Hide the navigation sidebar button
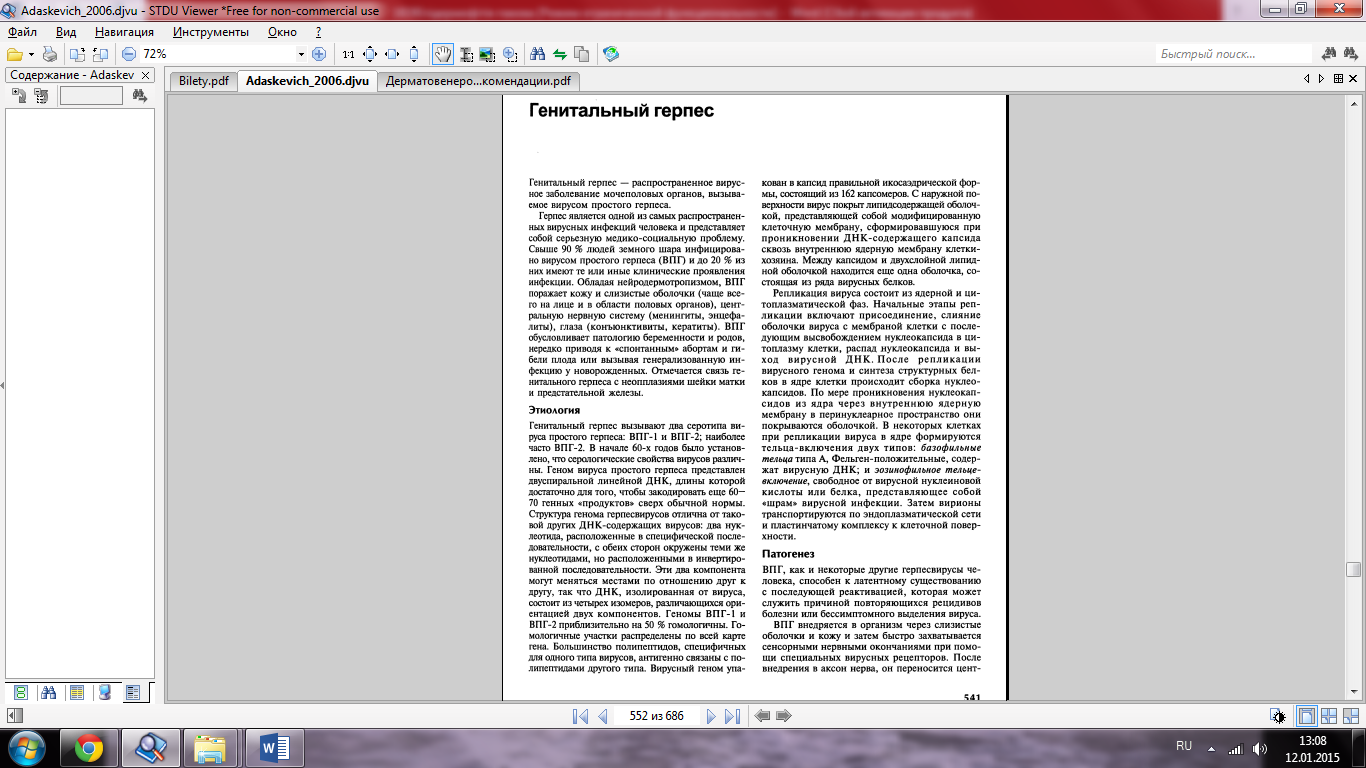The image size is (1366, 768). pyautogui.click(x=14, y=716)
